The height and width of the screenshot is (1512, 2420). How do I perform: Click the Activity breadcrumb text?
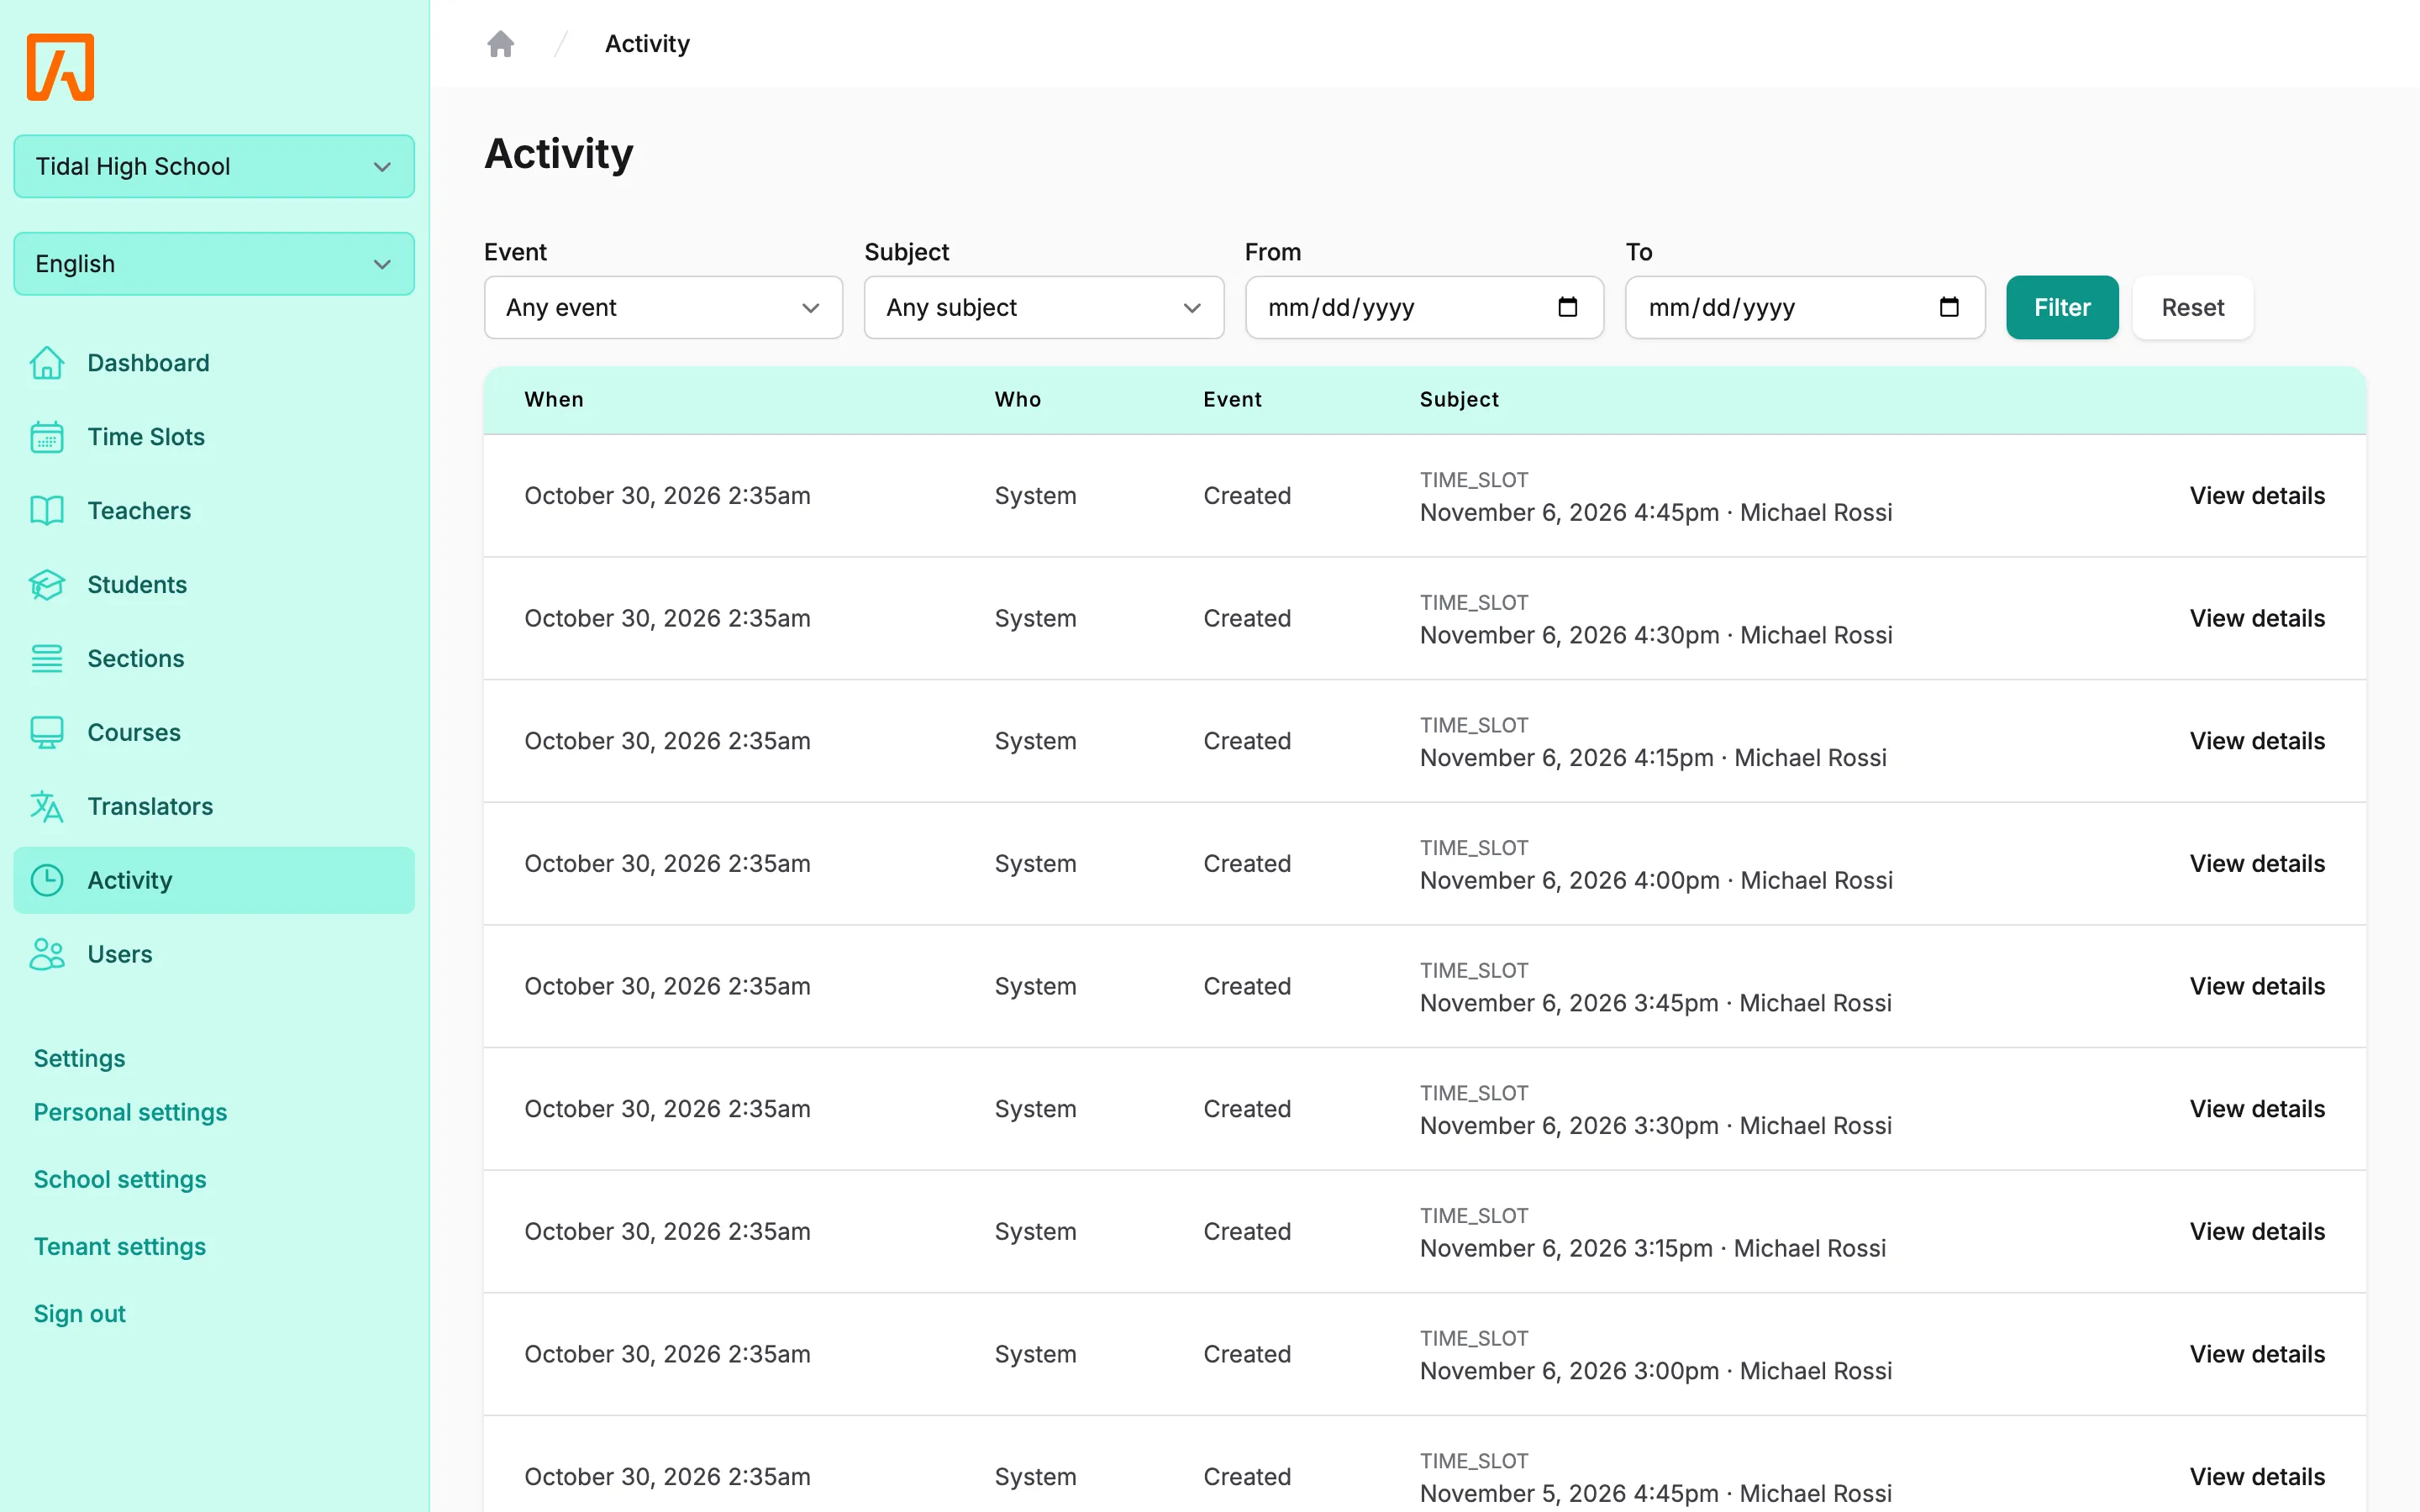[x=647, y=44]
